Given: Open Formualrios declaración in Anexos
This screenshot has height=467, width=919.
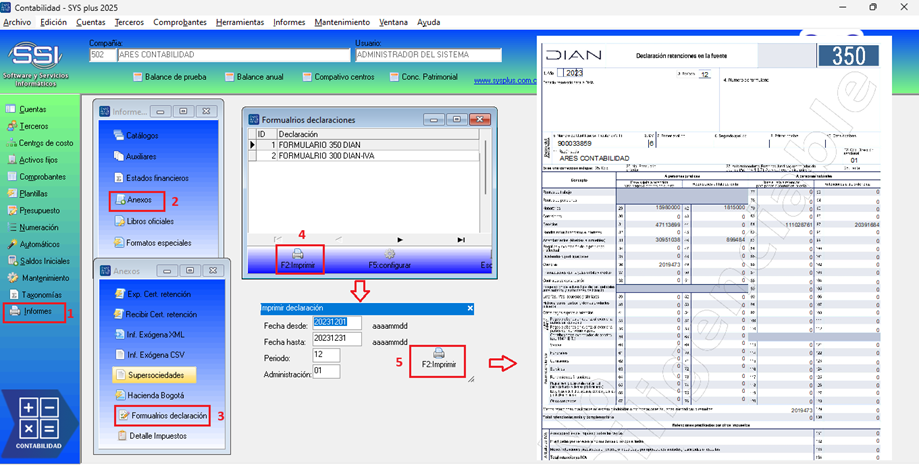Looking at the screenshot, I should point(162,415).
